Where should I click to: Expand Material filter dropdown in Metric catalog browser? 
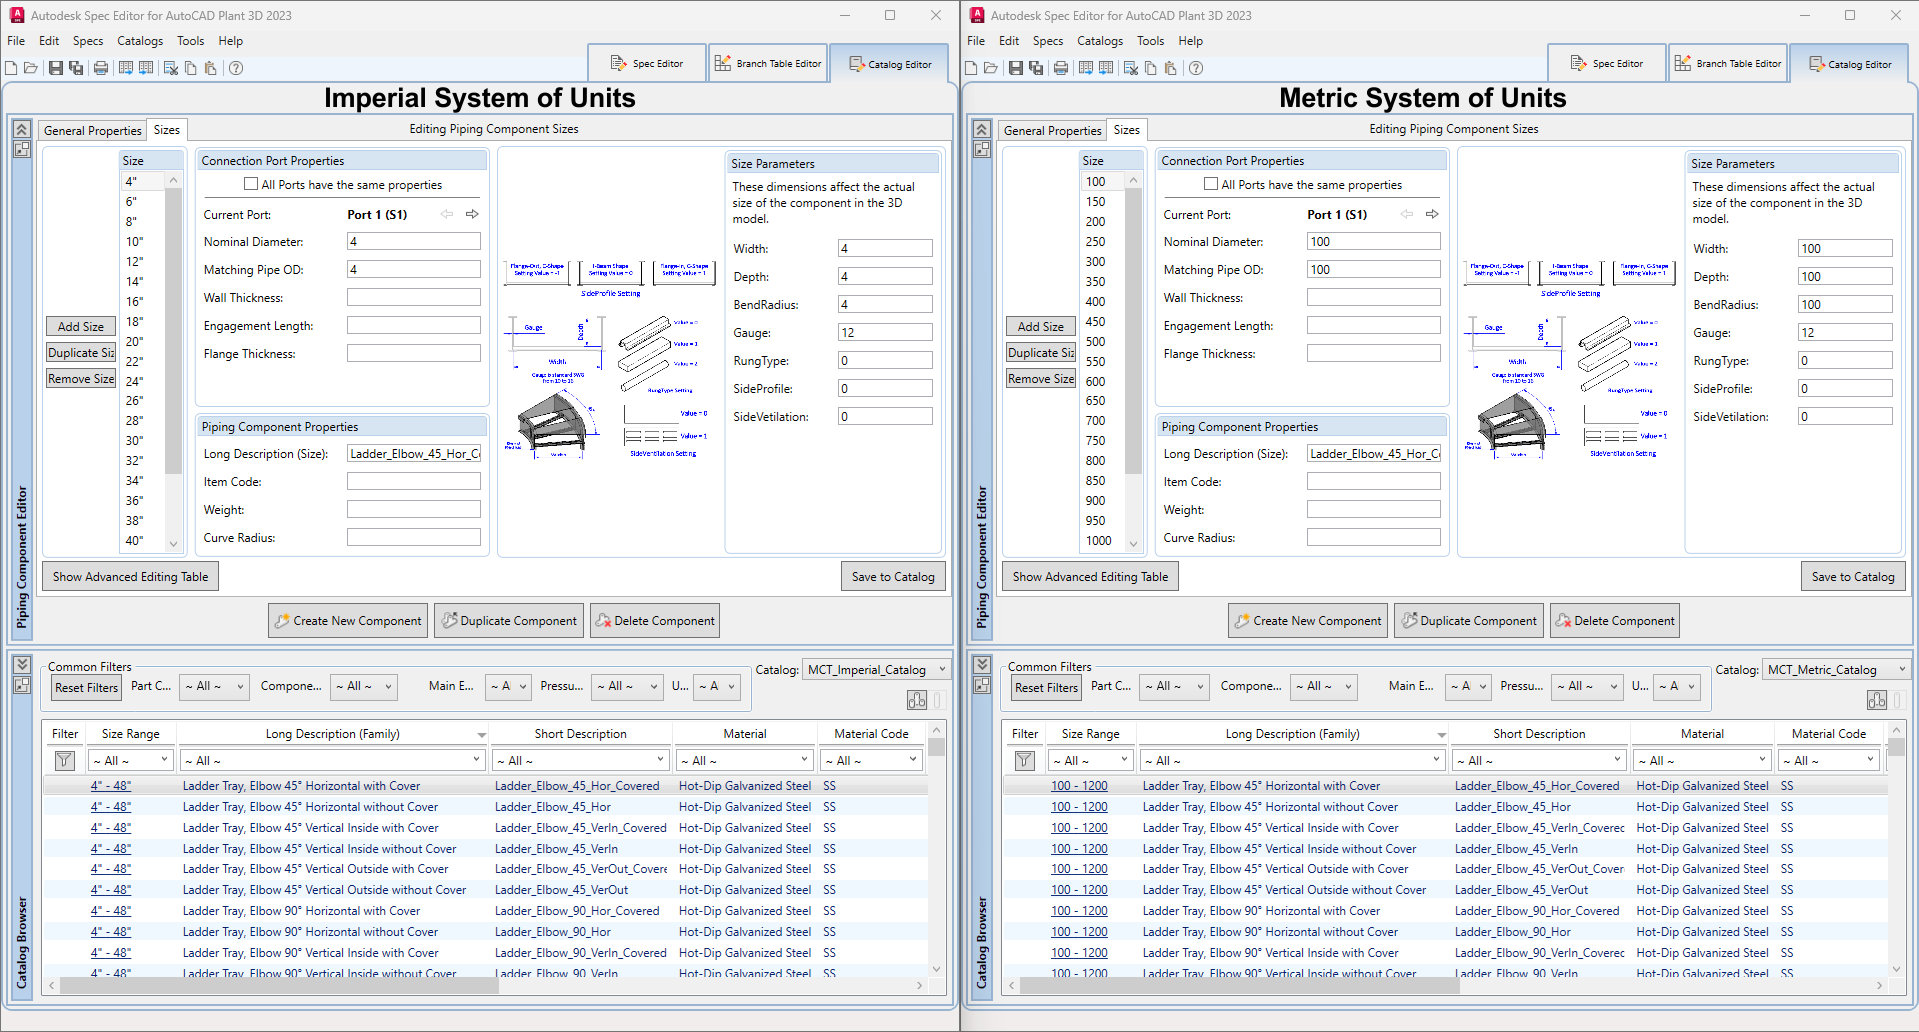pyautogui.click(x=1701, y=761)
